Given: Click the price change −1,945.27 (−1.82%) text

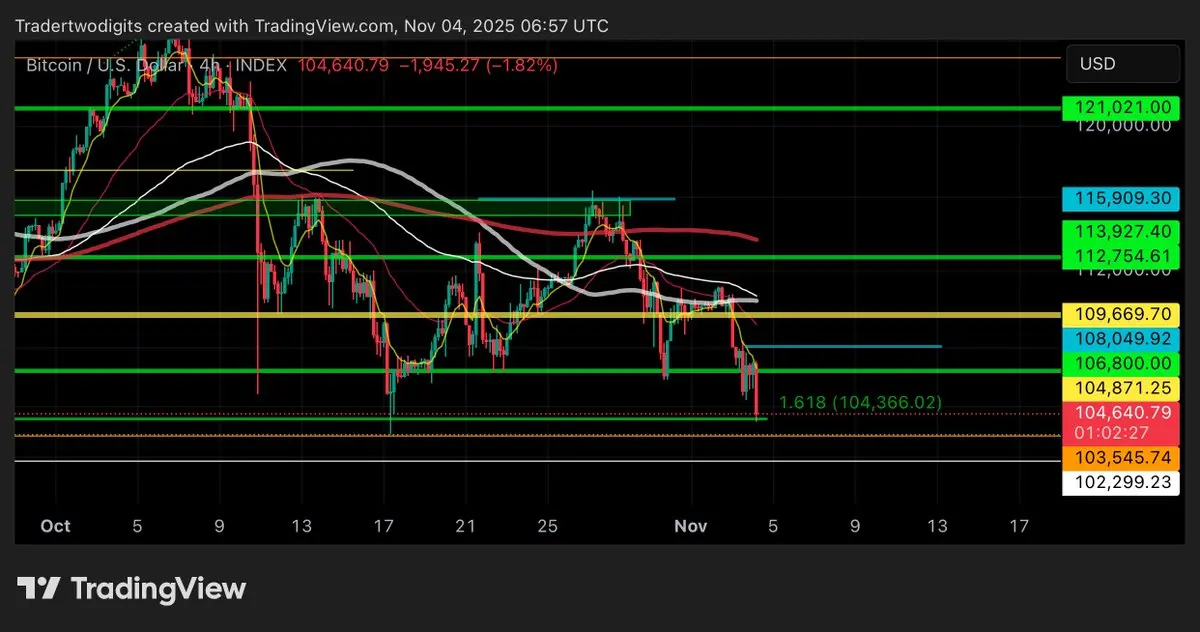Looking at the screenshot, I should click(478, 65).
